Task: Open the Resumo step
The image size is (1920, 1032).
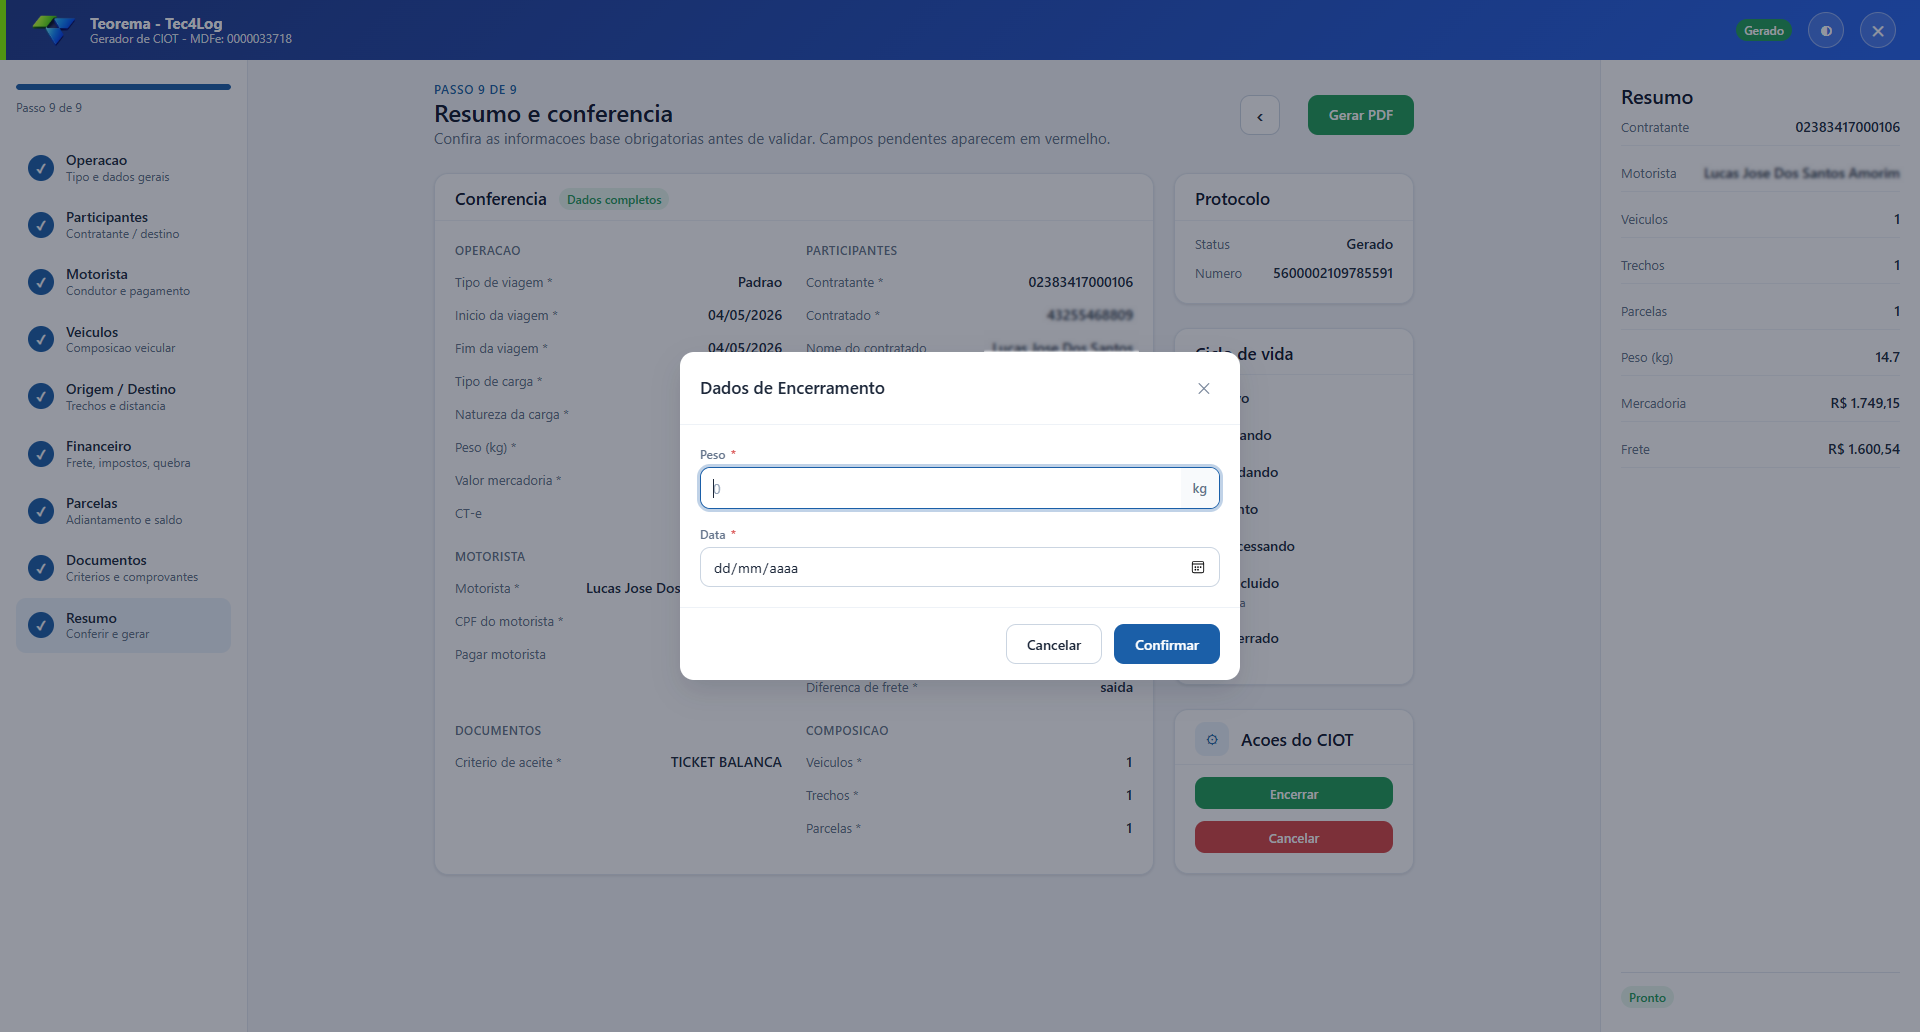Action: 123,626
